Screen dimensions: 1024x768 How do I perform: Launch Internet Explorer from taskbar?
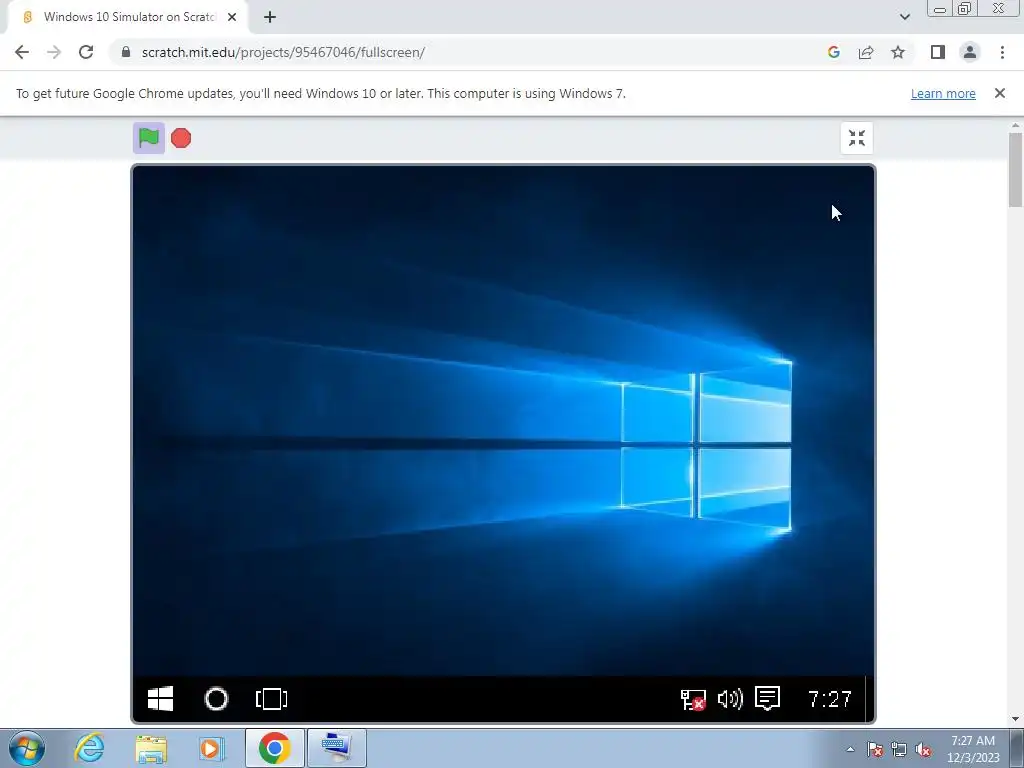coord(89,748)
